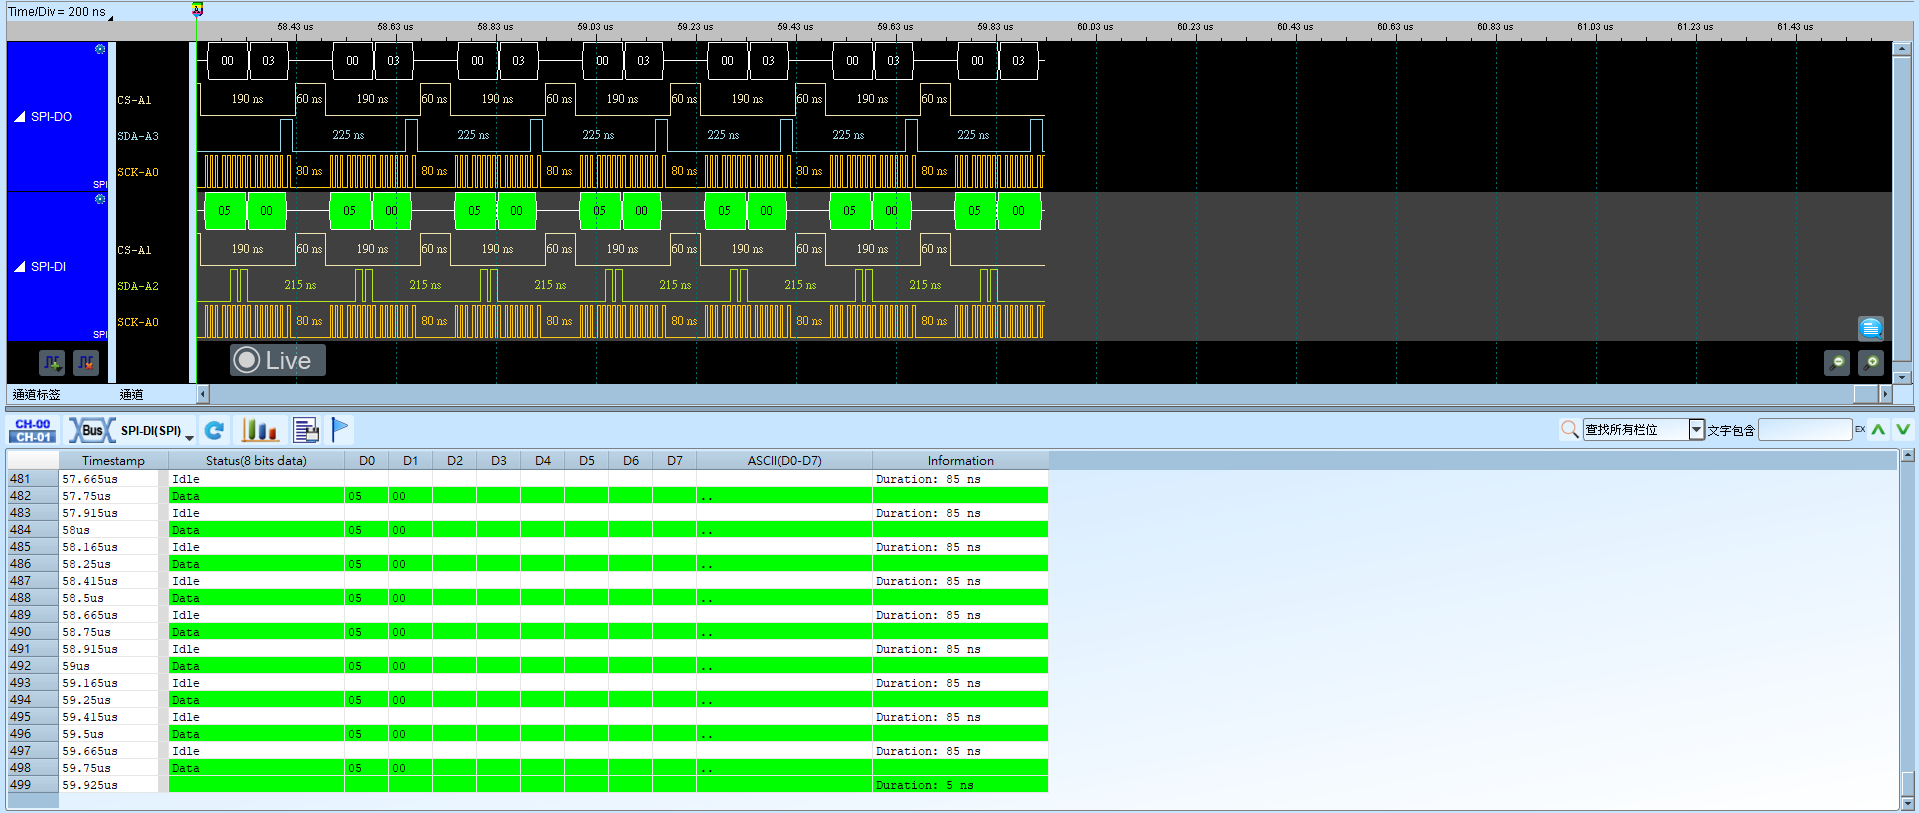
Task: Open the blue speech-bubble report icon
Action: click(1871, 328)
